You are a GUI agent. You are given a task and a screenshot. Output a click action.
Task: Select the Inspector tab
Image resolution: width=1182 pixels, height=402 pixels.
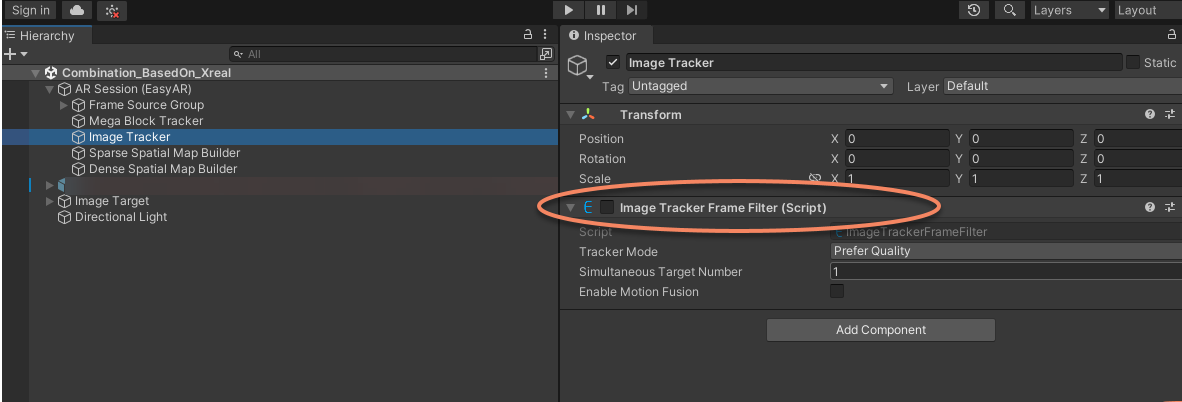(x=607, y=35)
